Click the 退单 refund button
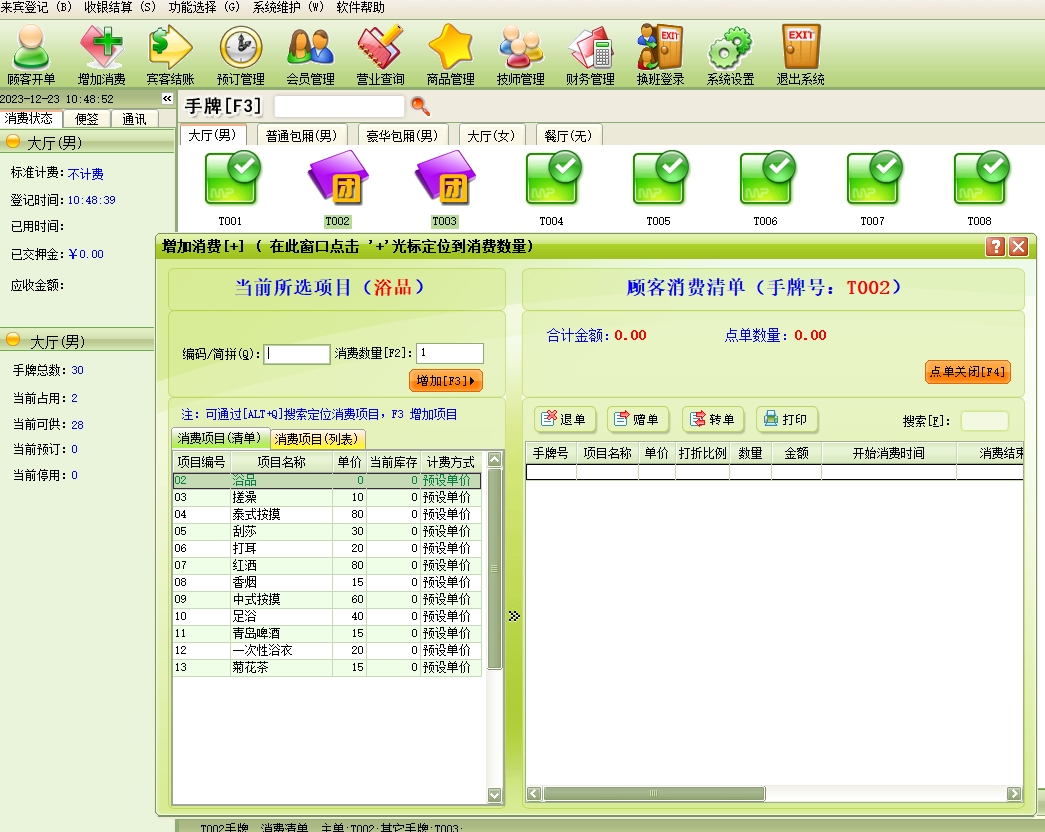Image resolution: width=1045 pixels, height=832 pixels. tap(565, 420)
